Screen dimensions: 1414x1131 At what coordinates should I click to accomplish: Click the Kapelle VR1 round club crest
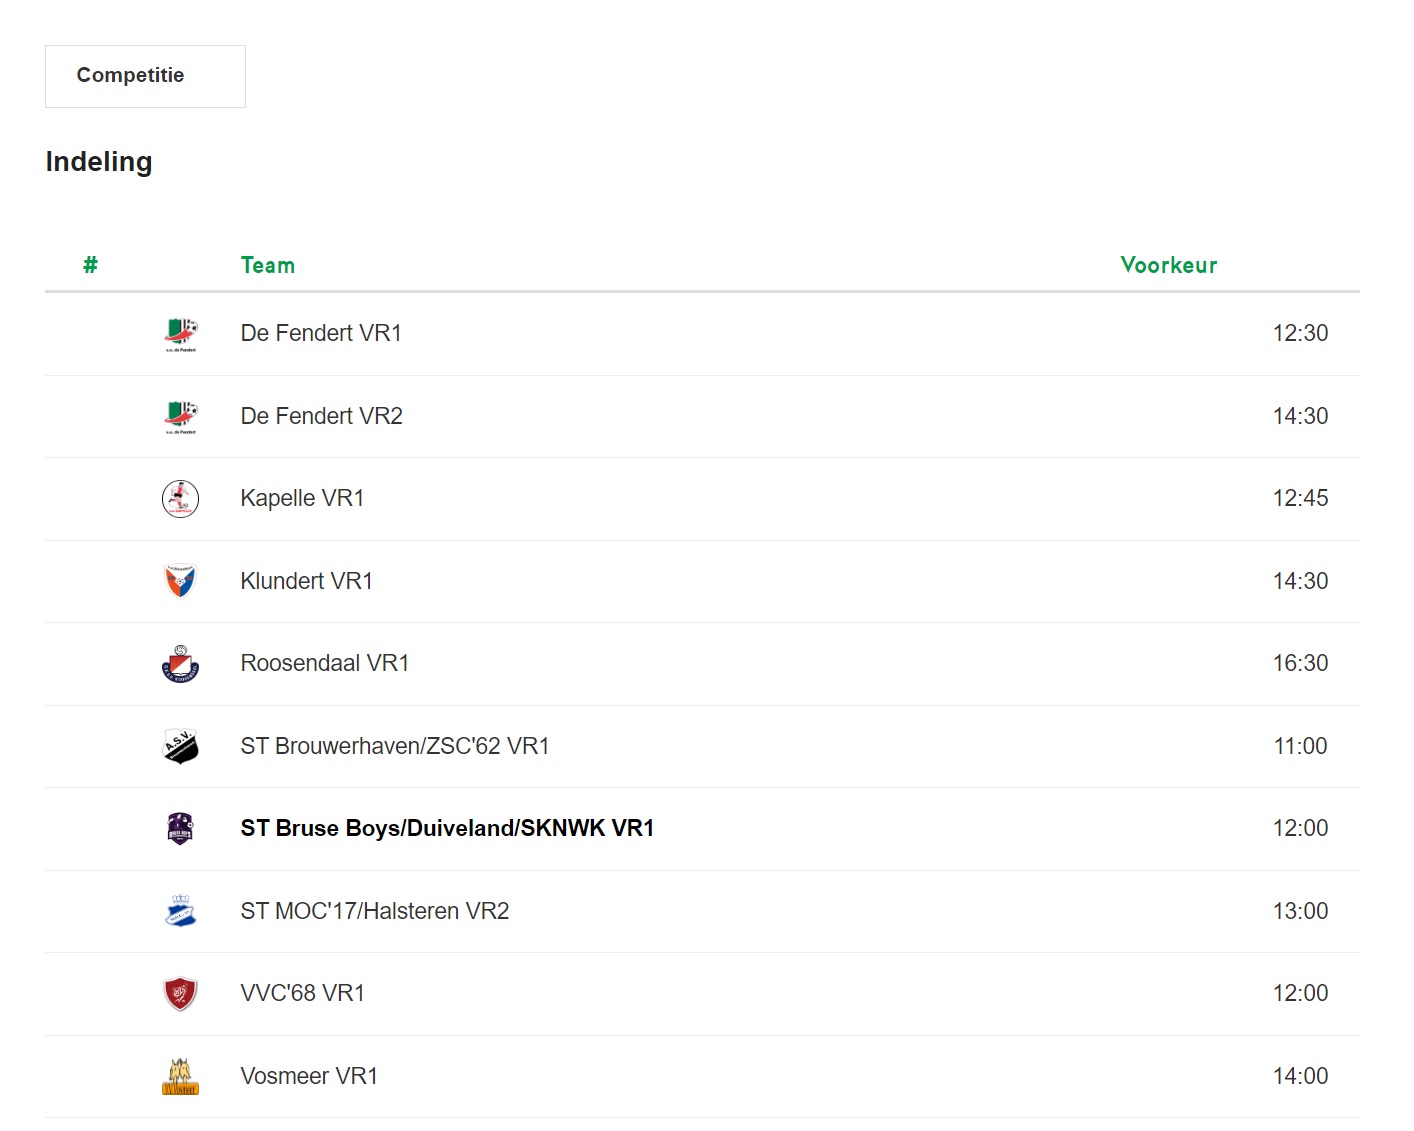[181, 499]
